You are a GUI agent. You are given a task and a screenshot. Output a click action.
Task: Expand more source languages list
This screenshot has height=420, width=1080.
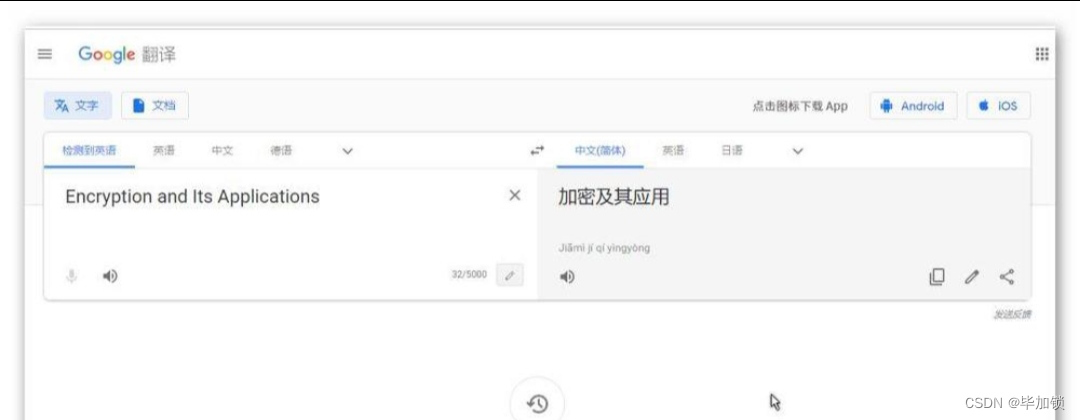(348, 151)
